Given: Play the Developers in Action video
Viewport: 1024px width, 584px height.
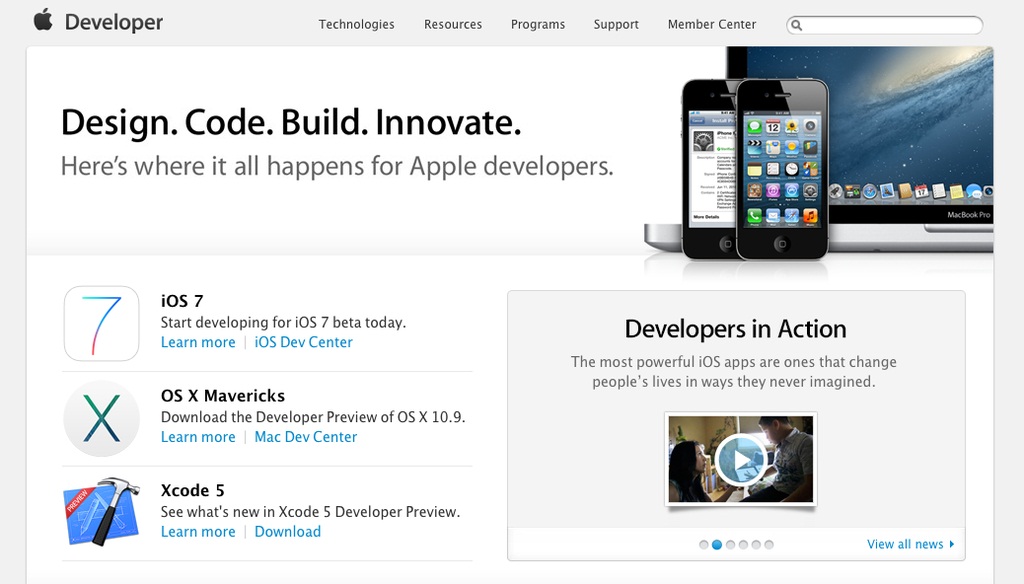Looking at the screenshot, I should click(740, 459).
